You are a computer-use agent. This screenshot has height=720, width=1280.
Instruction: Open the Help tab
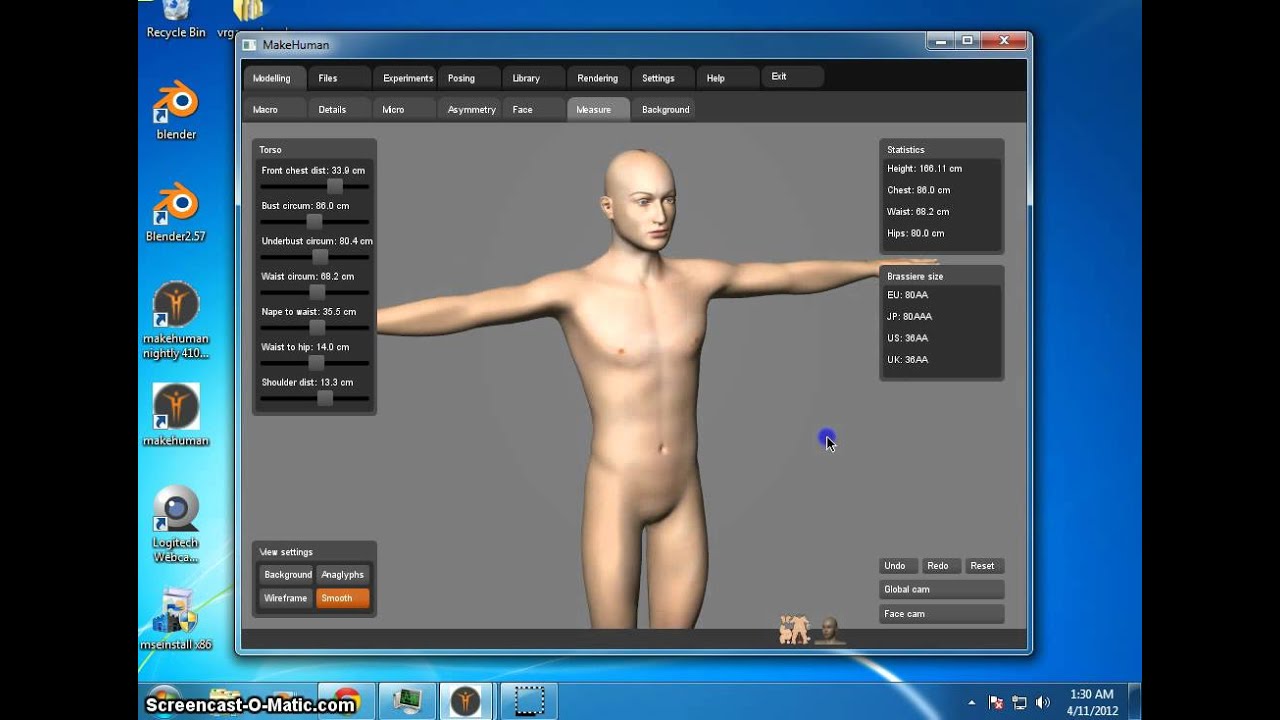click(x=727, y=78)
